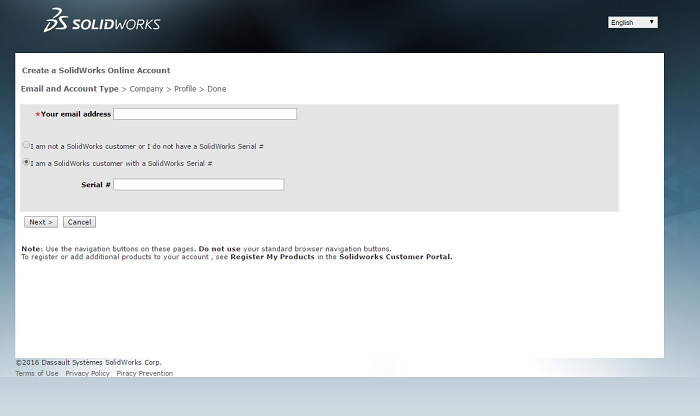The width and height of the screenshot is (700, 416).
Task: Click the 'Email and Account Type' step
Action: (x=70, y=89)
